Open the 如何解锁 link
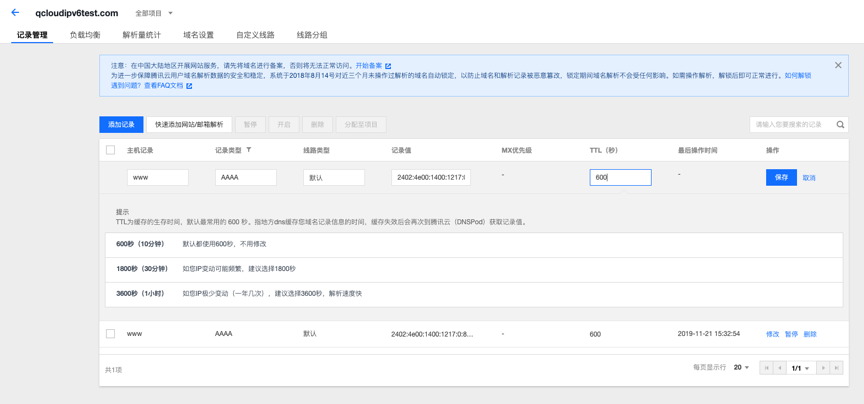Viewport: 864px width, 404px height. tap(798, 76)
